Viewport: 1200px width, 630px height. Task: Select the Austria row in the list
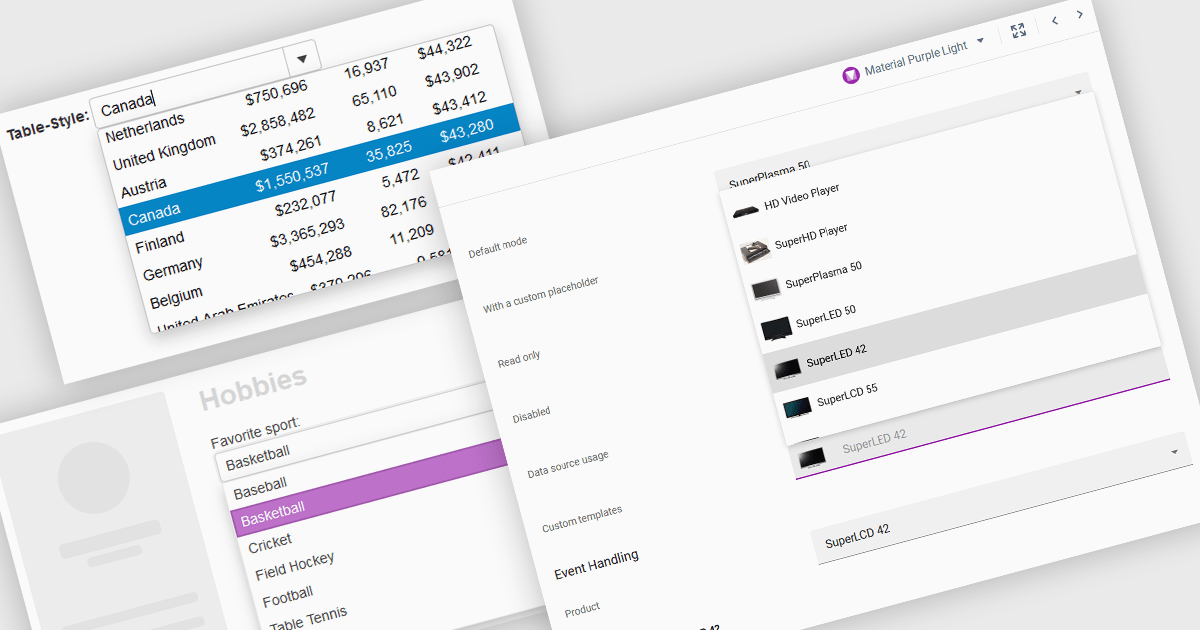point(142,187)
